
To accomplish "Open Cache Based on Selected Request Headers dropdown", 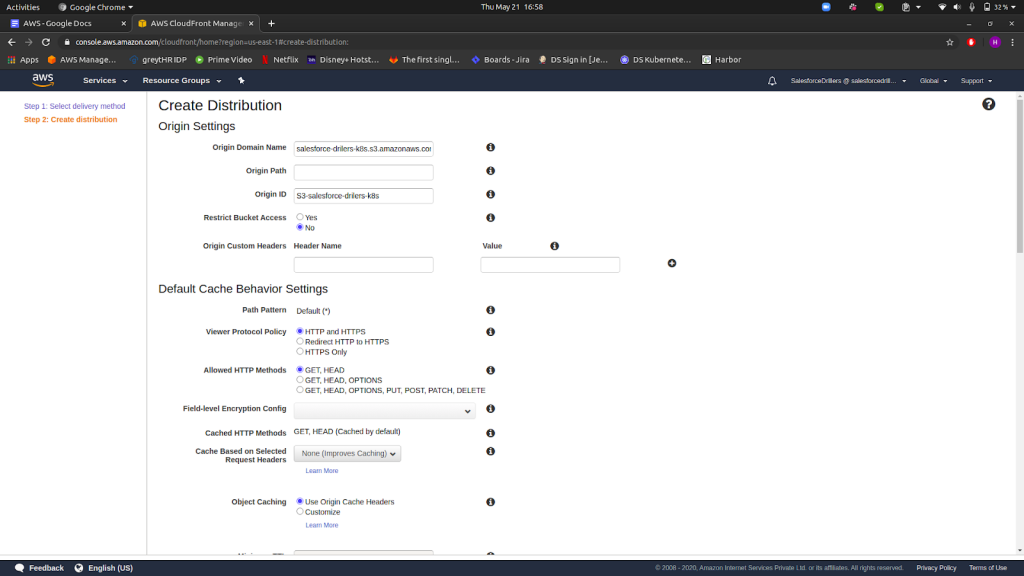I will coord(347,453).
